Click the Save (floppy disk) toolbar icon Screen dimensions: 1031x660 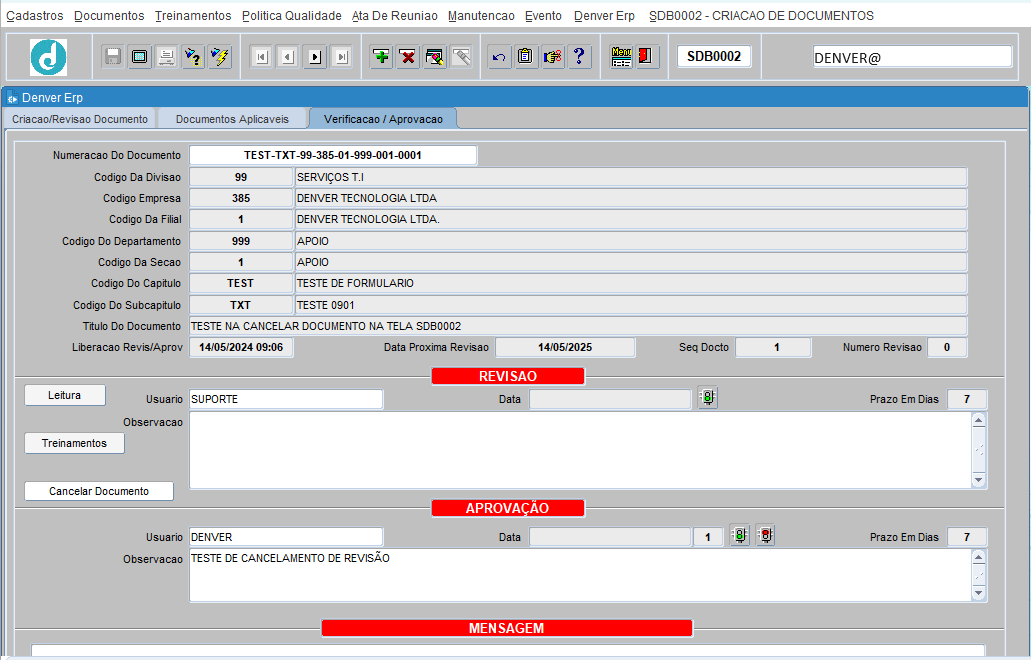coord(112,57)
